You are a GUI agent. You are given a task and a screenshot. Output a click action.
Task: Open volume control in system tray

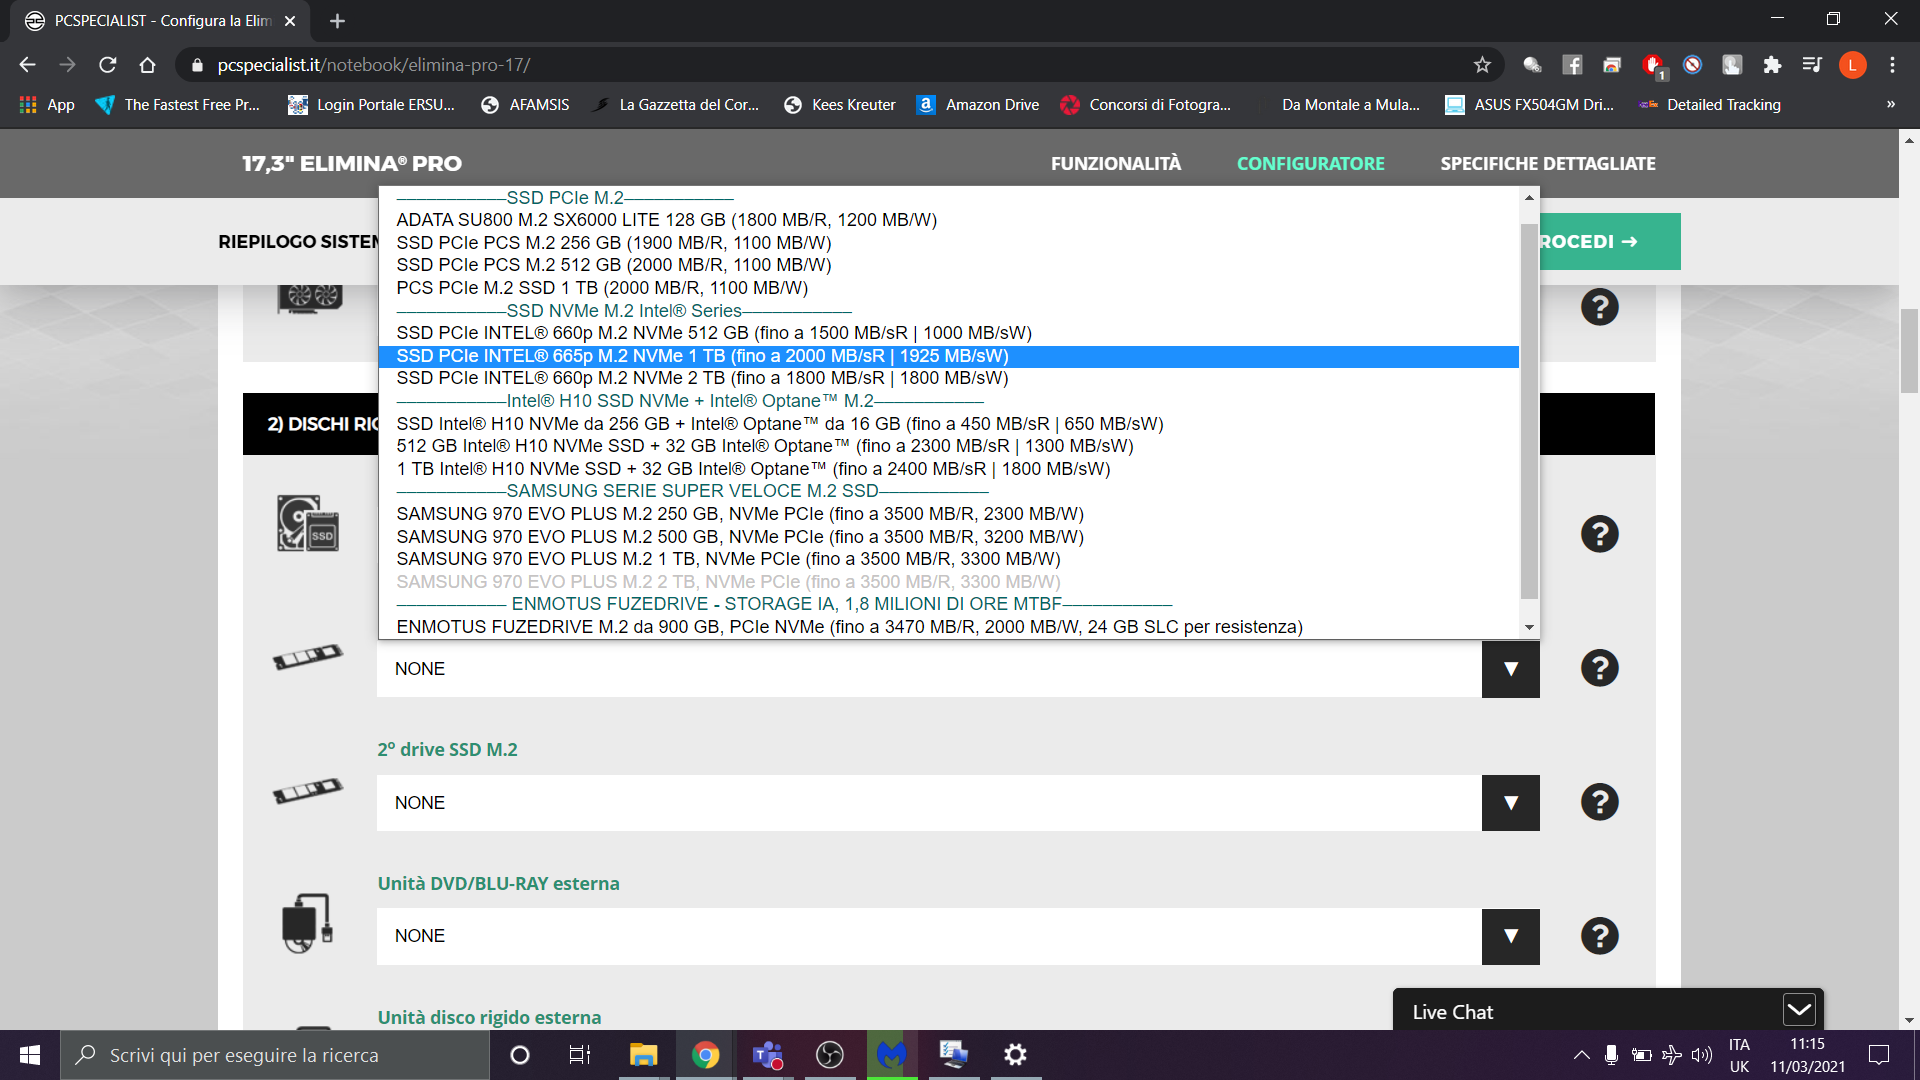(1701, 1055)
